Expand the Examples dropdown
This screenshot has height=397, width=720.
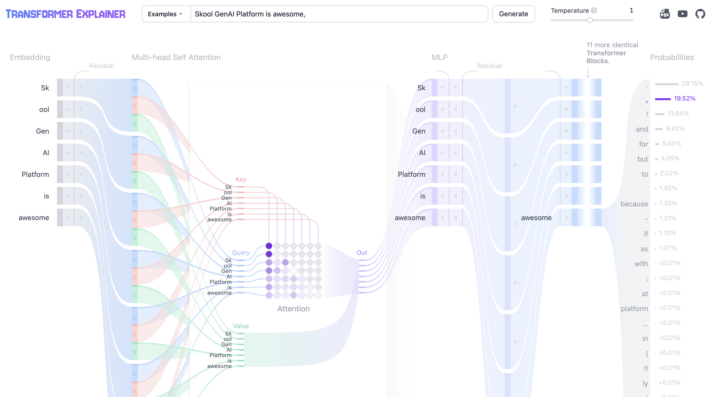click(x=165, y=14)
